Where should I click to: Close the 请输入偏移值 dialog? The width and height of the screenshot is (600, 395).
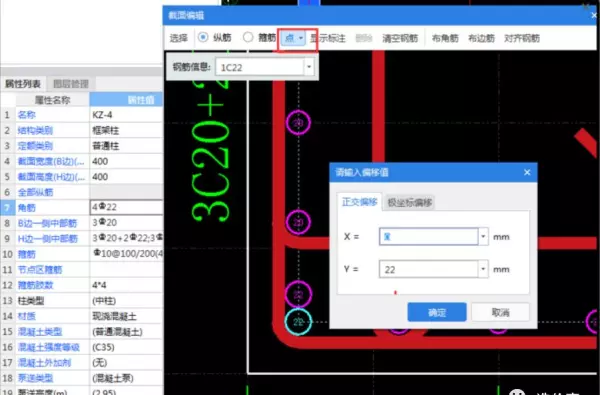[x=527, y=172]
